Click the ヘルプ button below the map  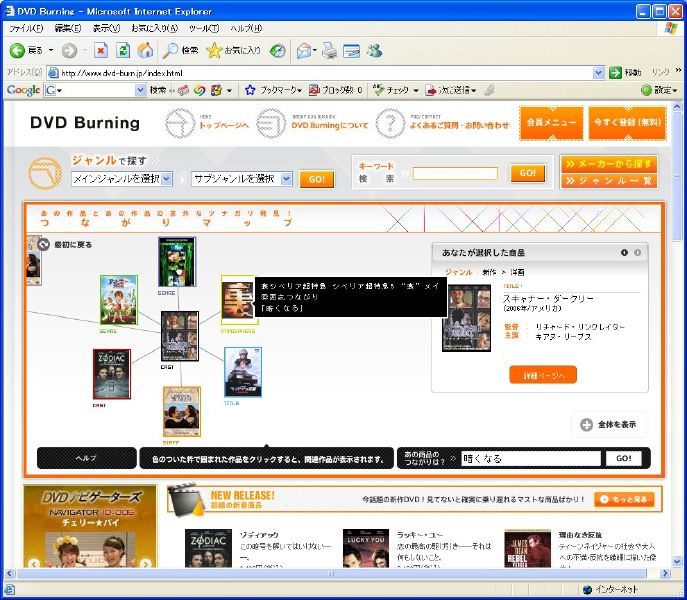pos(86,458)
